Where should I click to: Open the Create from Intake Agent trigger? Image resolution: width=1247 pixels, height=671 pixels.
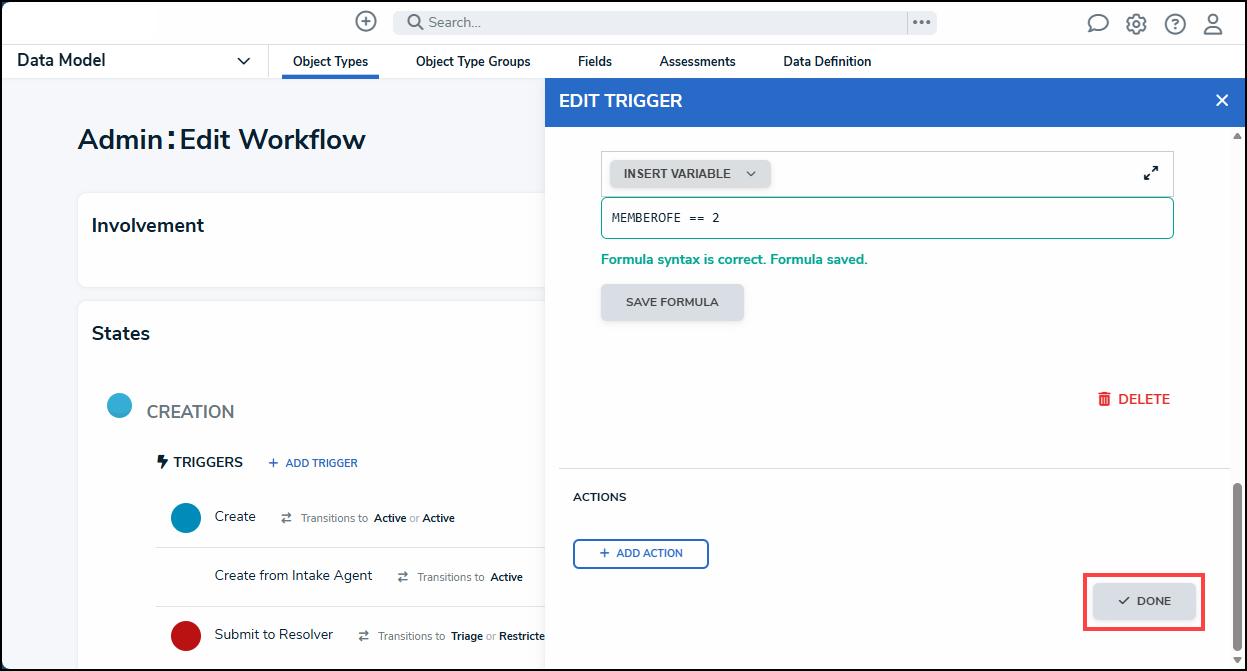(293, 576)
